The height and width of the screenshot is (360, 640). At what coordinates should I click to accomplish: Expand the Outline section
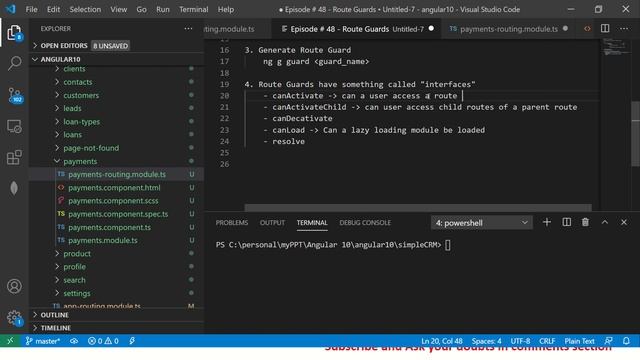click(x=54, y=315)
